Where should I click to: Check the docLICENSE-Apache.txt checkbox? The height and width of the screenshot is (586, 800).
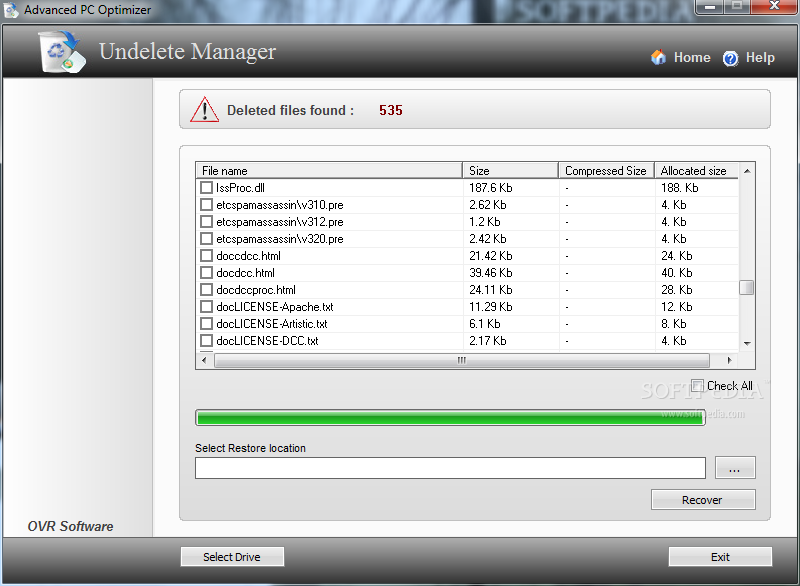[x=206, y=307]
